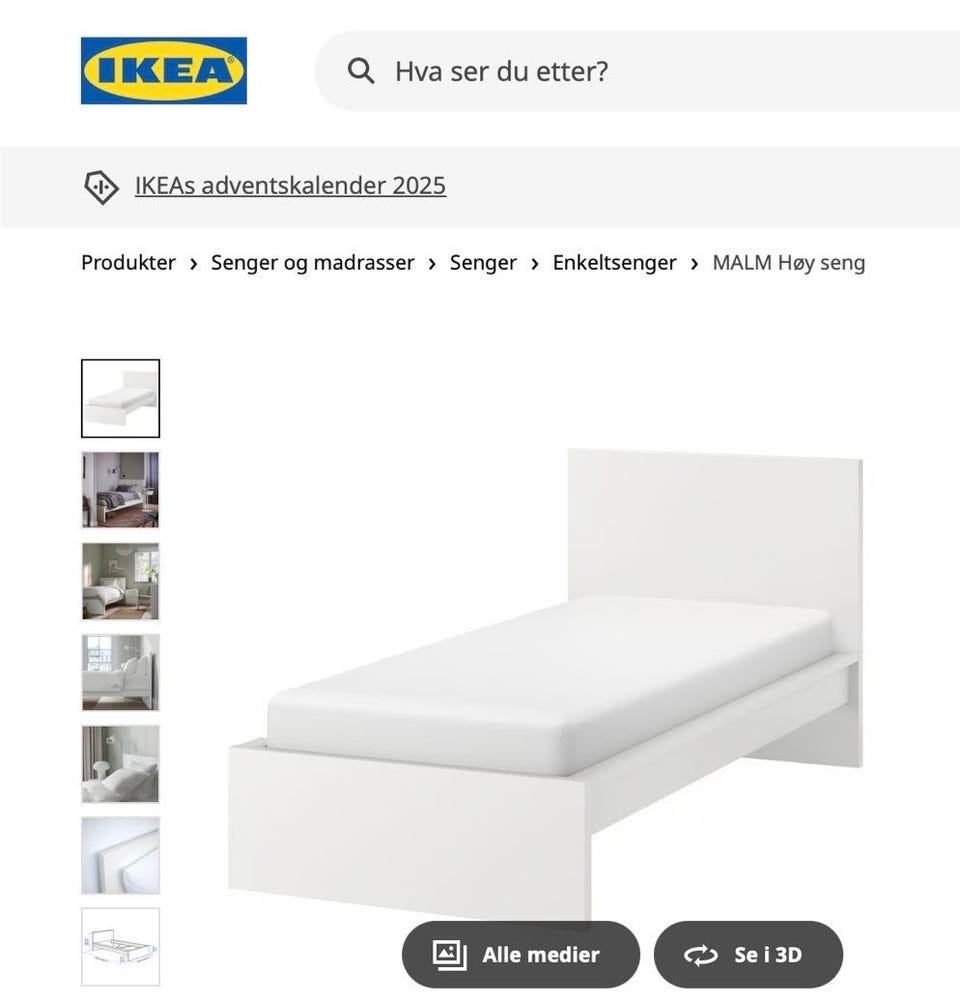View the bed with Se i 3D
960x1001 pixels.
pos(748,954)
